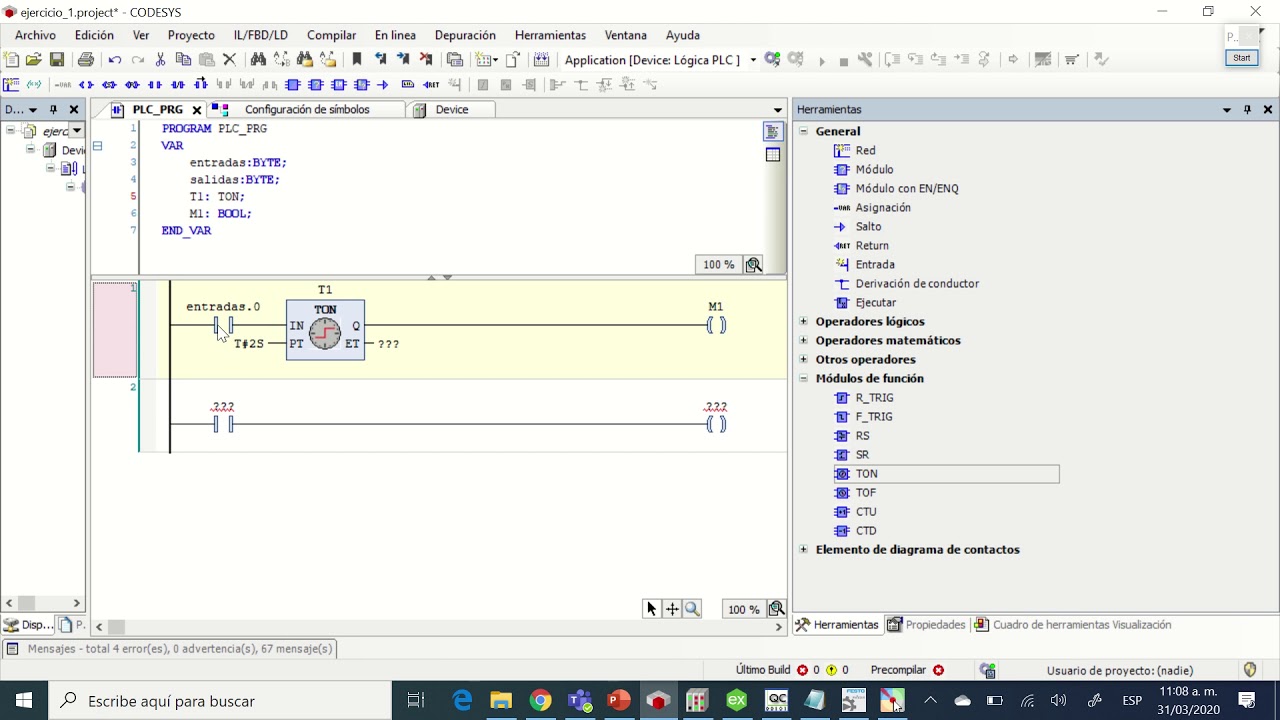Open the Propiedades panel tab
The width and height of the screenshot is (1280, 720).
tap(927, 625)
